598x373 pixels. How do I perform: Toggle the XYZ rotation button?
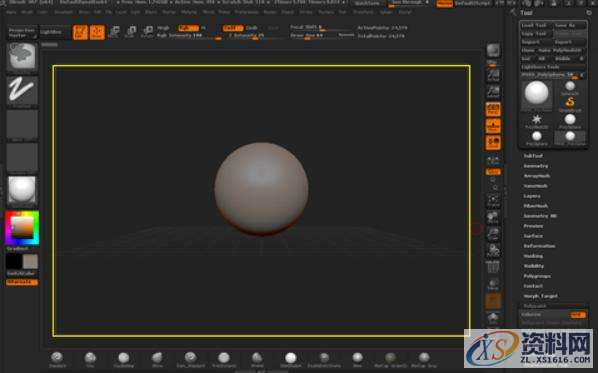493,172
